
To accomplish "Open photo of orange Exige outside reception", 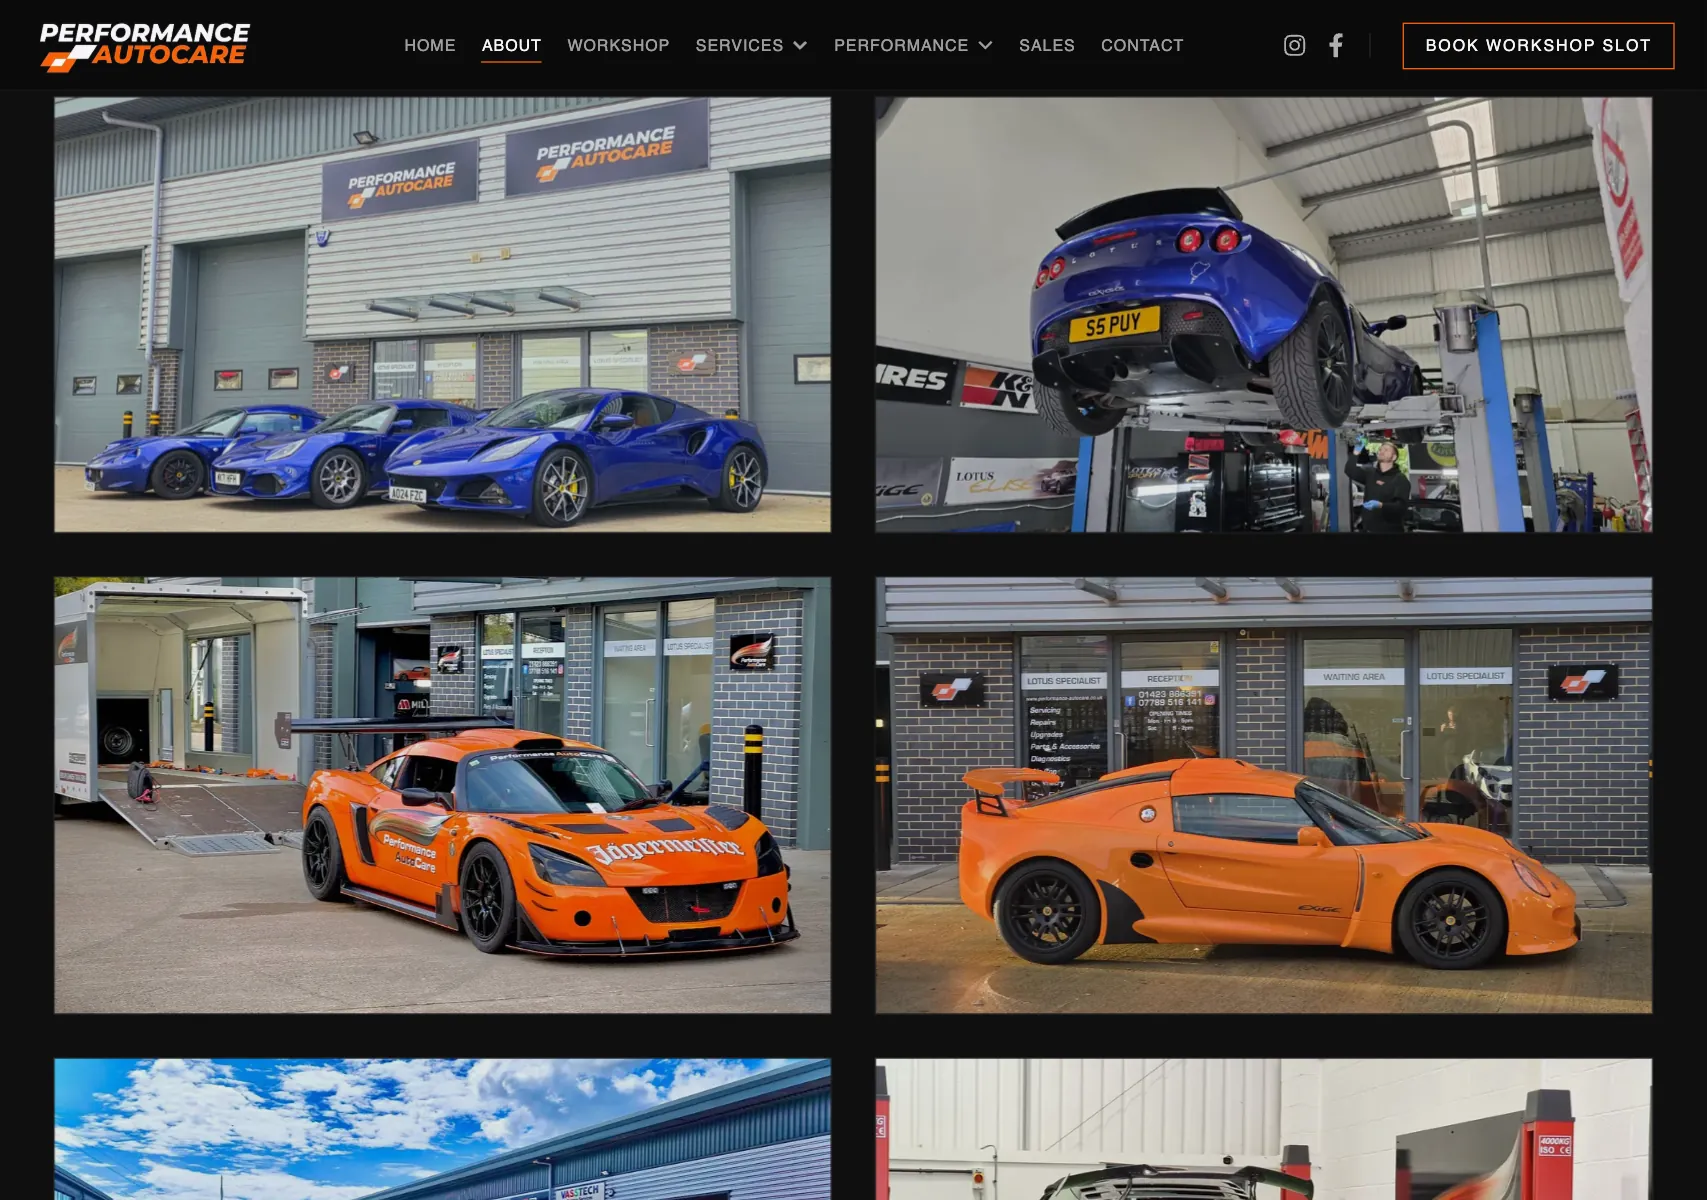I will pyautogui.click(x=1264, y=795).
